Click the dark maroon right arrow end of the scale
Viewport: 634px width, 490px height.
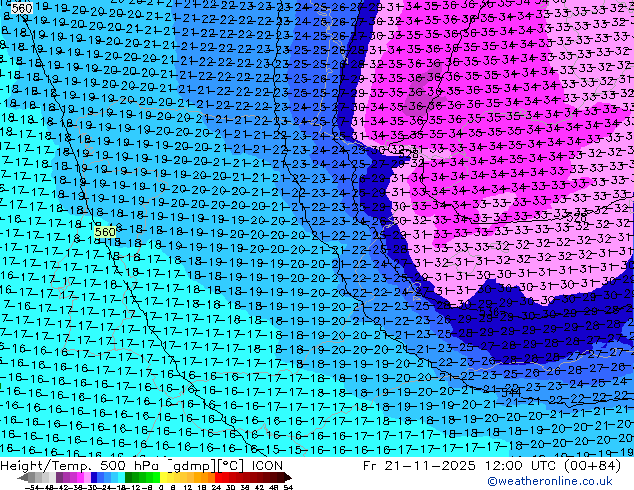tap(287, 477)
